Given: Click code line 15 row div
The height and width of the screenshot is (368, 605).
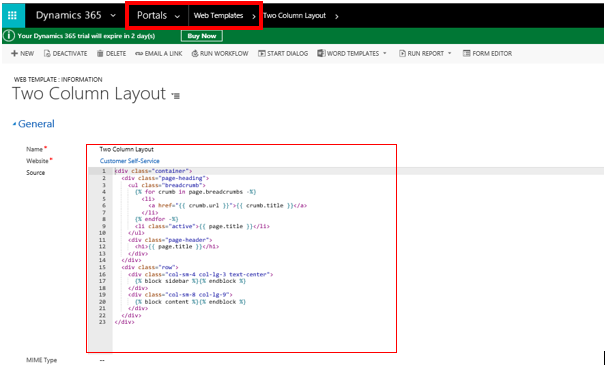Looking at the screenshot, I should click(150, 267).
